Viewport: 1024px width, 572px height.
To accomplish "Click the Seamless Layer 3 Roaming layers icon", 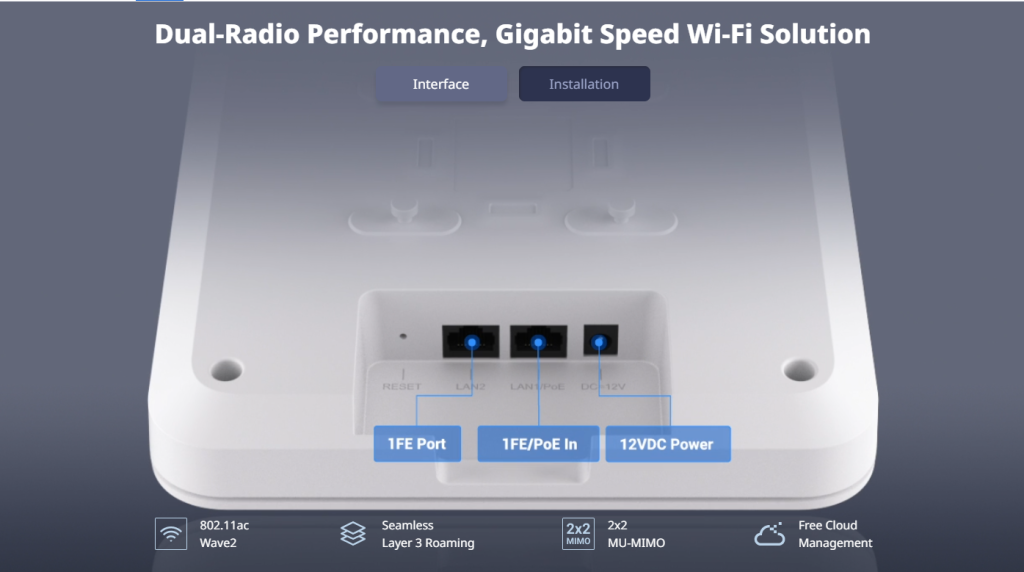I will [x=353, y=533].
